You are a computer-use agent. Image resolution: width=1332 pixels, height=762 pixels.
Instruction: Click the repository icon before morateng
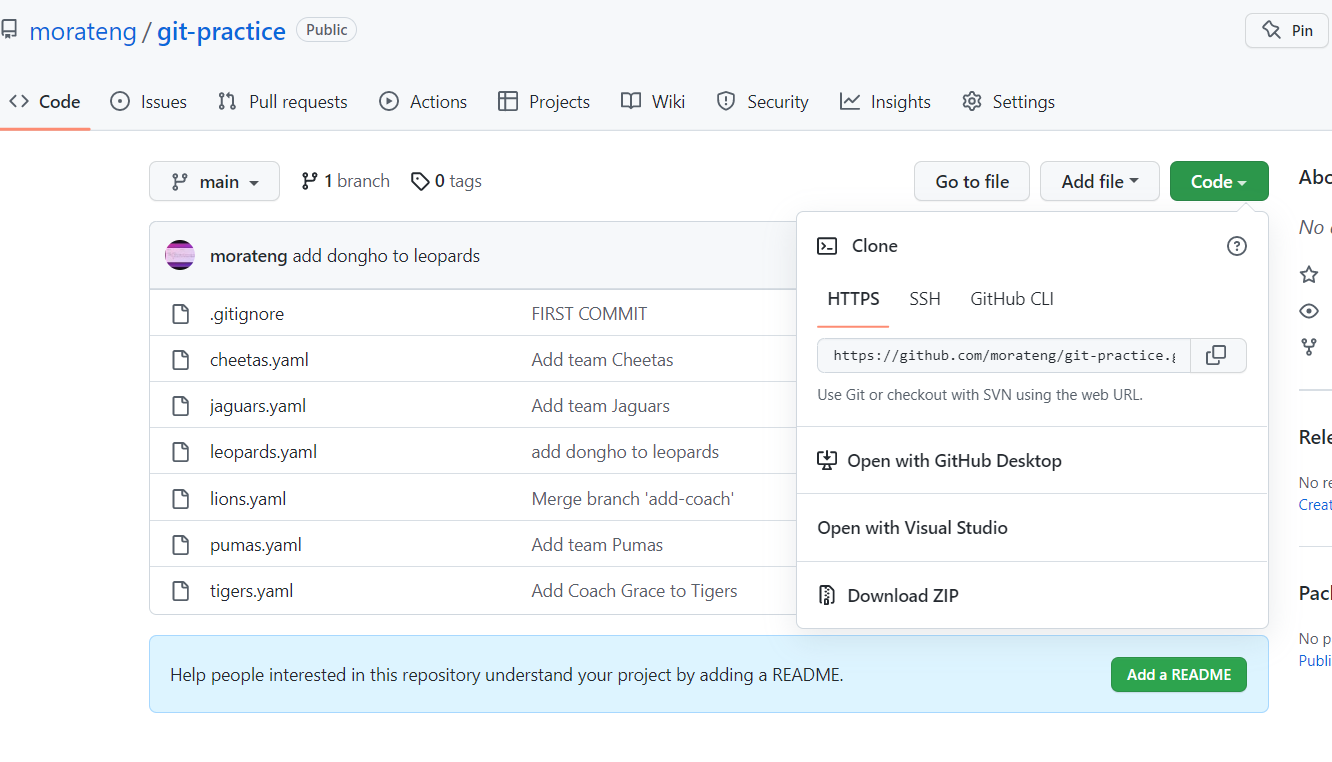(9, 30)
